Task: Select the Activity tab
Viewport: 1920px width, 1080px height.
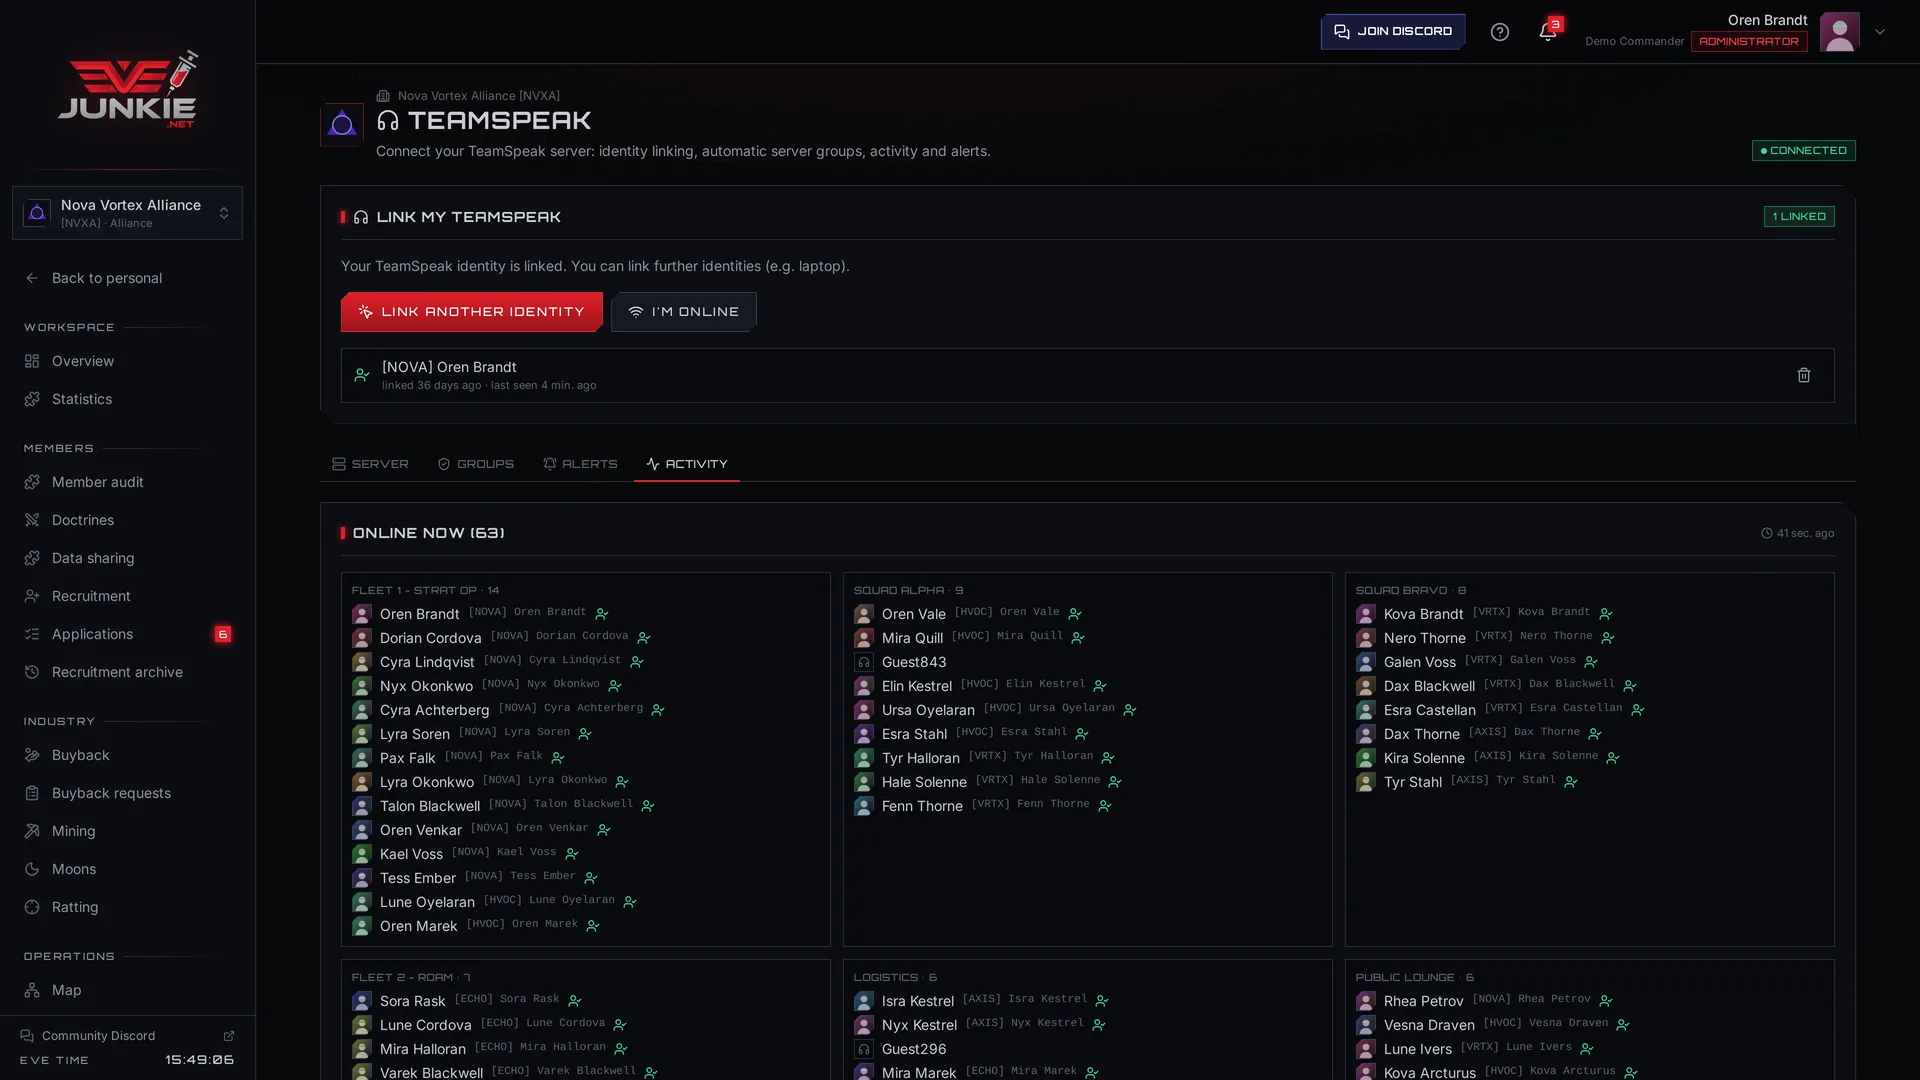Action: 687,464
